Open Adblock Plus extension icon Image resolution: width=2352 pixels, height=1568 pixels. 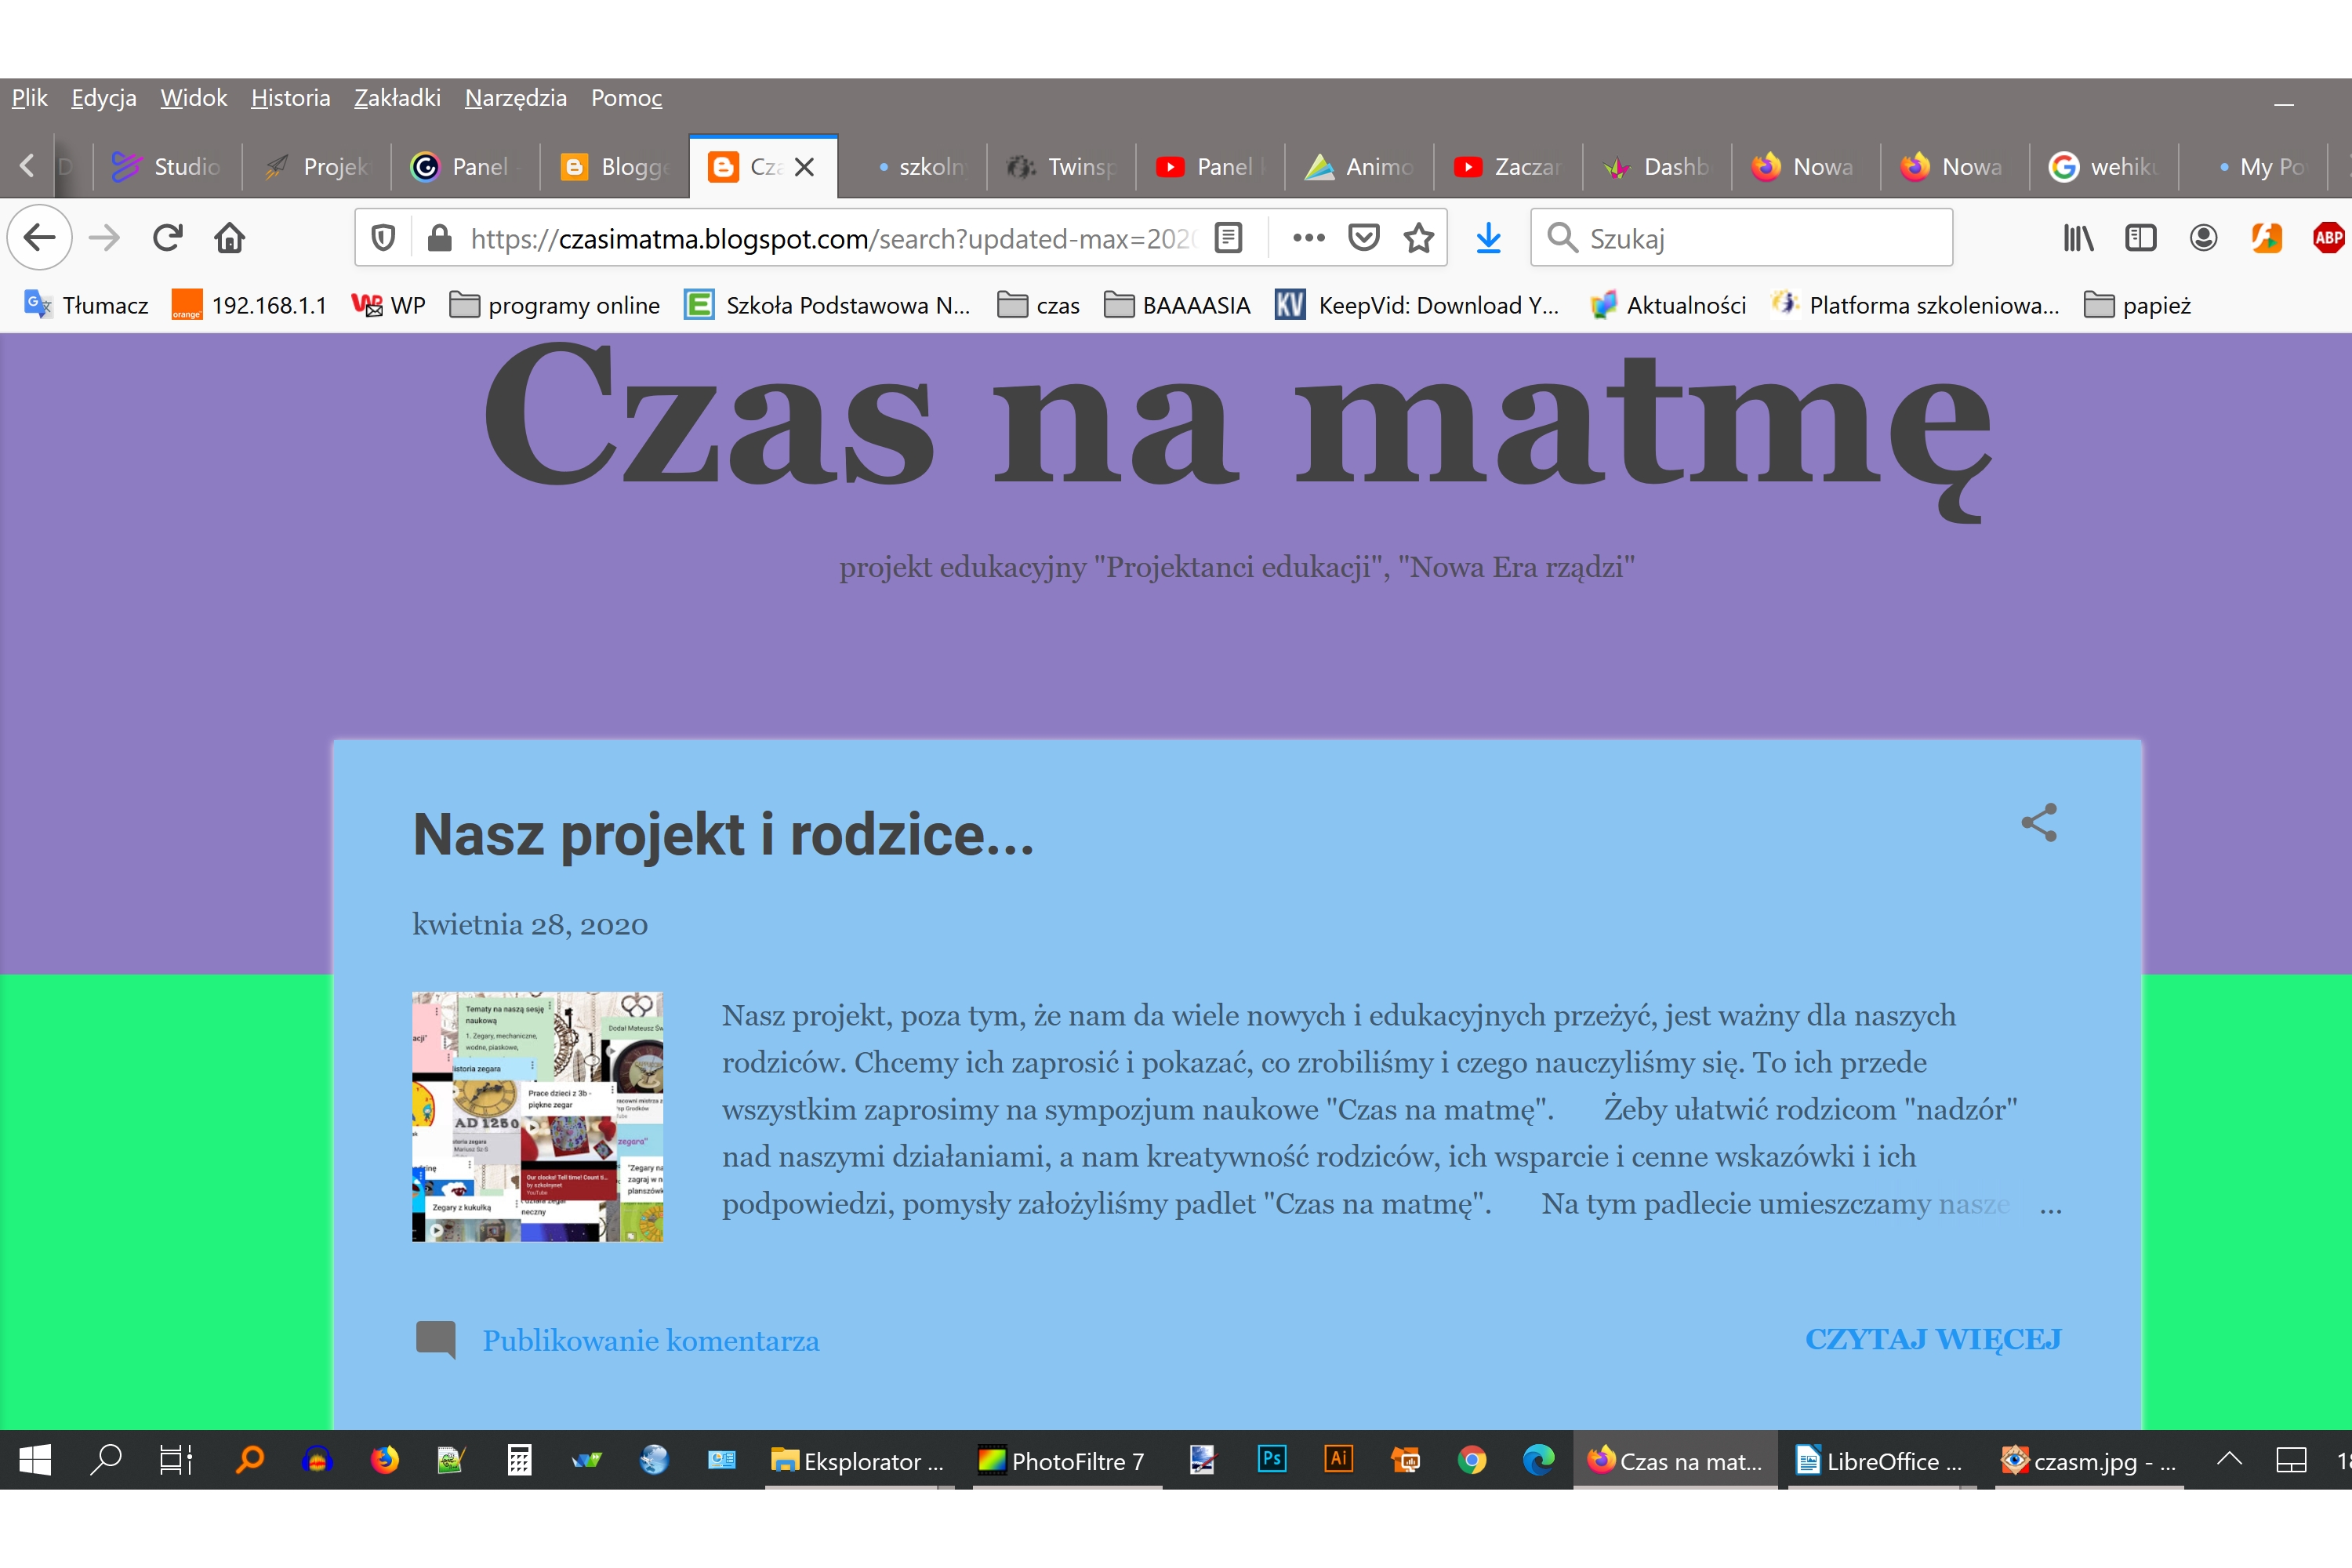(x=2328, y=238)
